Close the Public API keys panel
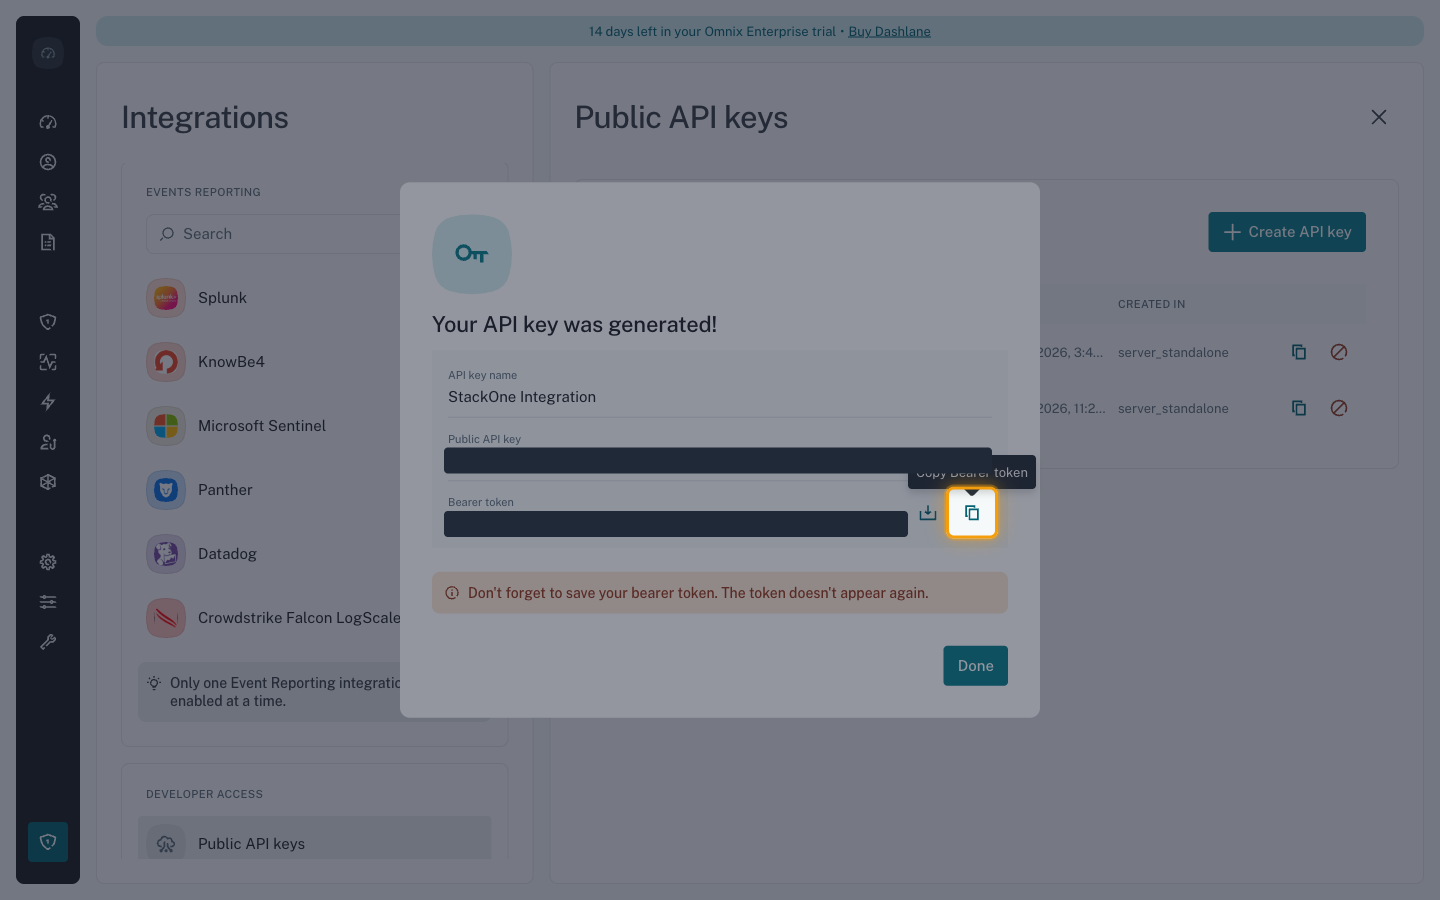This screenshot has width=1440, height=900. 1379,117
